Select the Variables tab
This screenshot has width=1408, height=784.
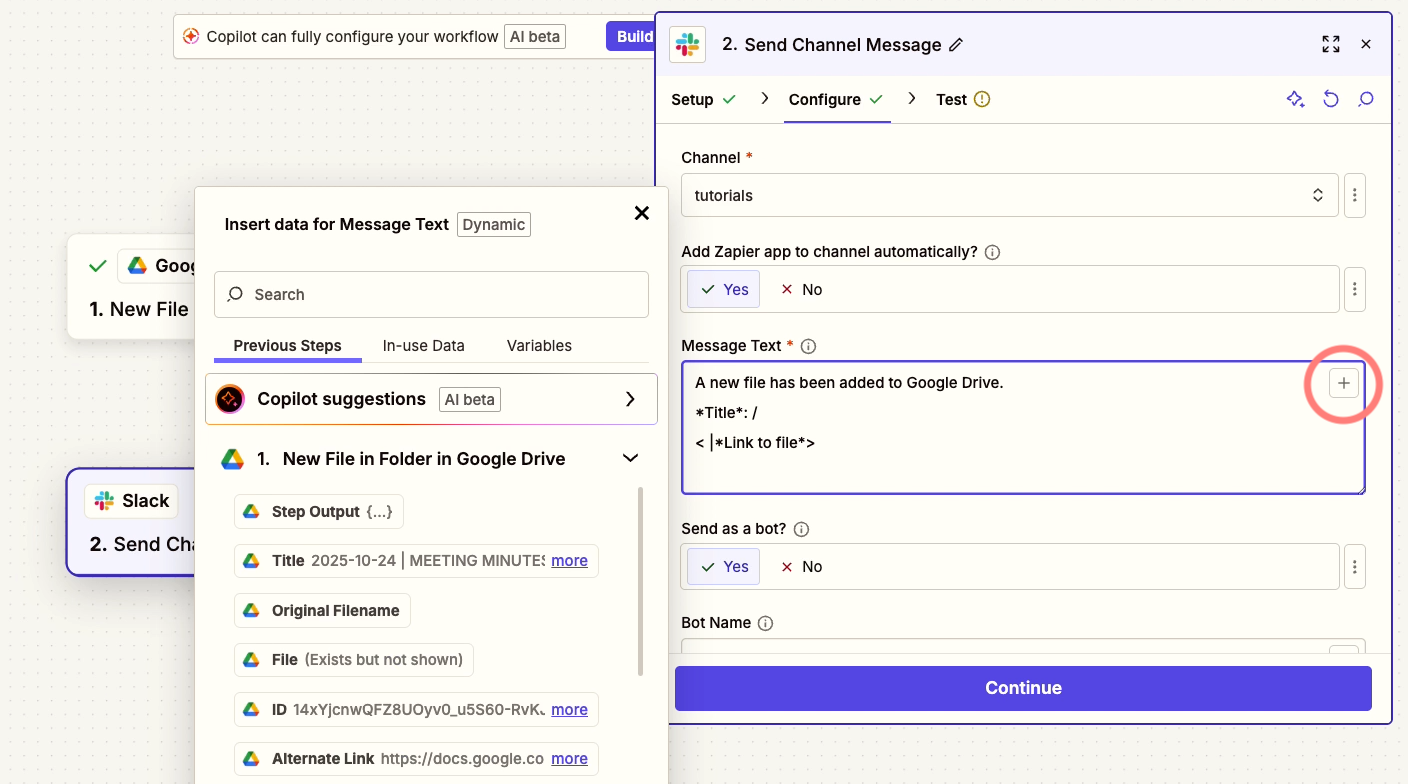[539, 346]
